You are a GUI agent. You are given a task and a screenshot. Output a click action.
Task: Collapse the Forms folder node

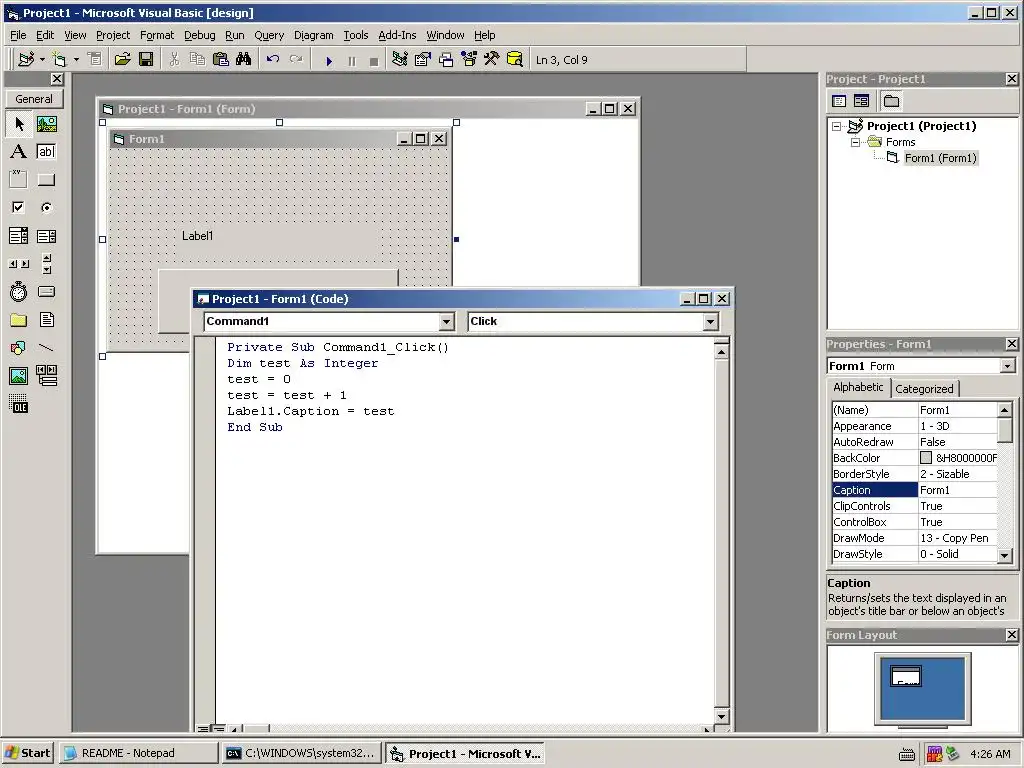[856, 142]
